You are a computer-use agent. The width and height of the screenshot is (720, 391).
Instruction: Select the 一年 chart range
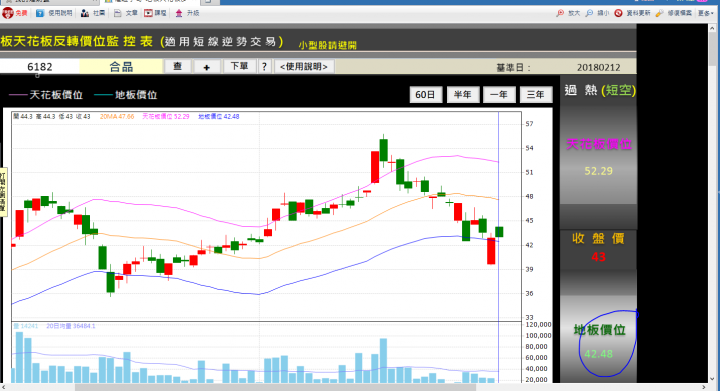[x=499, y=95]
